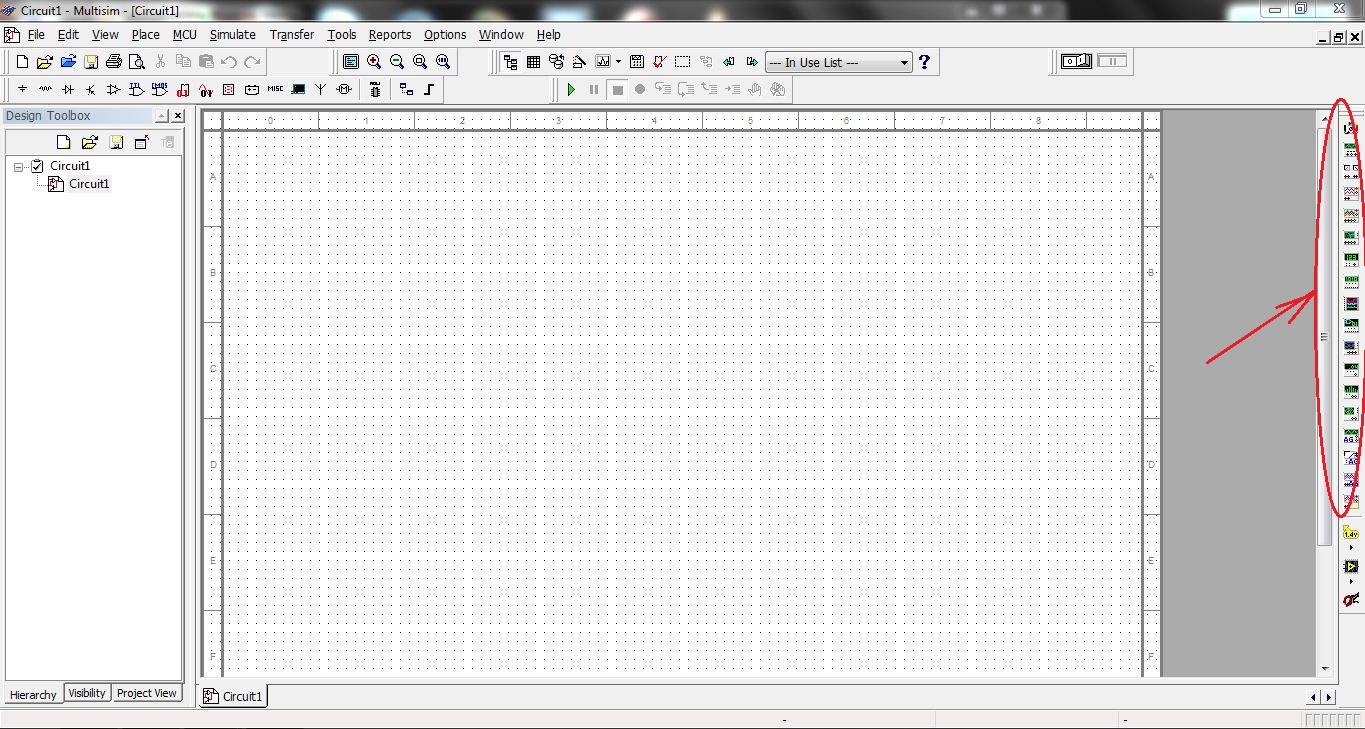The image size is (1365, 729).
Task: Open the RF antenna component group
Action: (321, 89)
